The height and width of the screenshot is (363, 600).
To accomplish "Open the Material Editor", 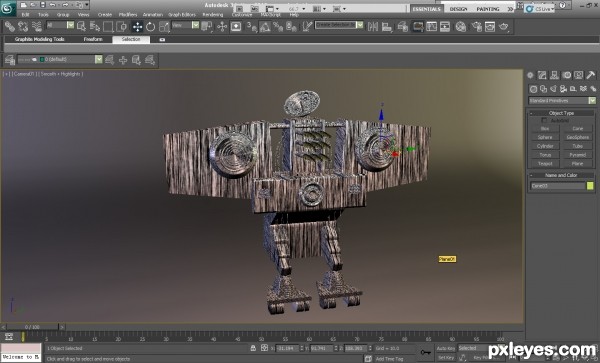I will (461, 26).
